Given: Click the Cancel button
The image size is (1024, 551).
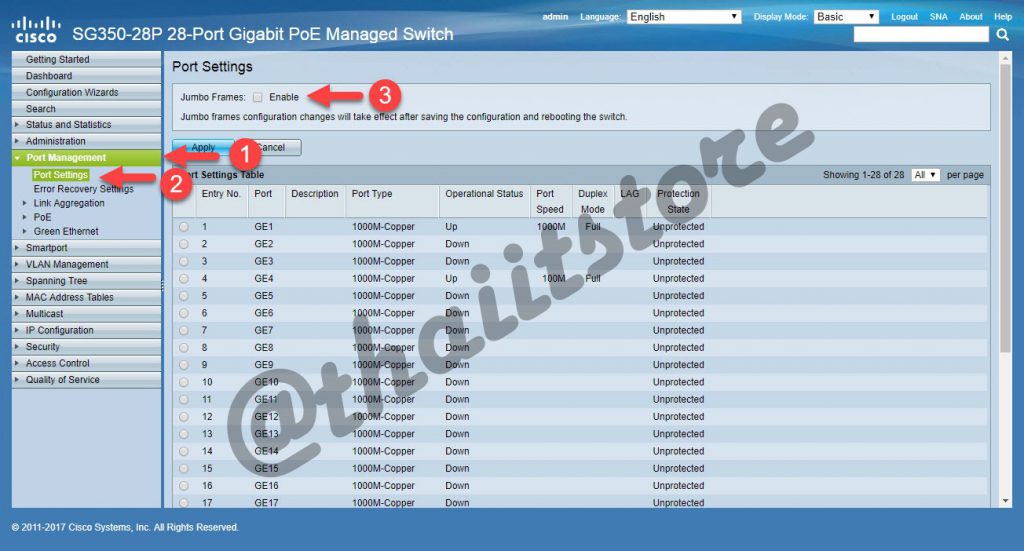Looking at the screenshot, I should click(x=271, y=148).
